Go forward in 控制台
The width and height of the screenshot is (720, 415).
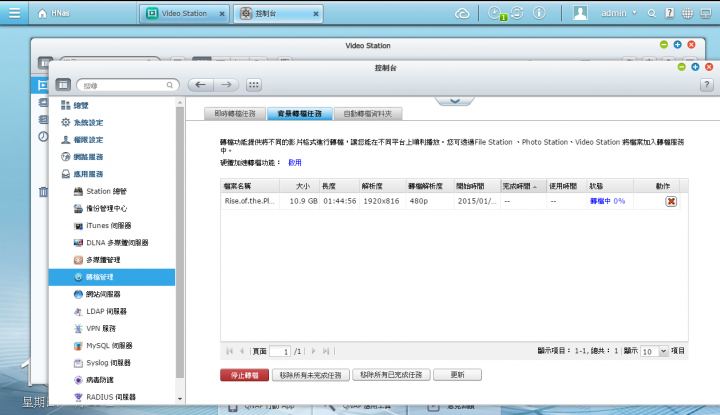226,85
